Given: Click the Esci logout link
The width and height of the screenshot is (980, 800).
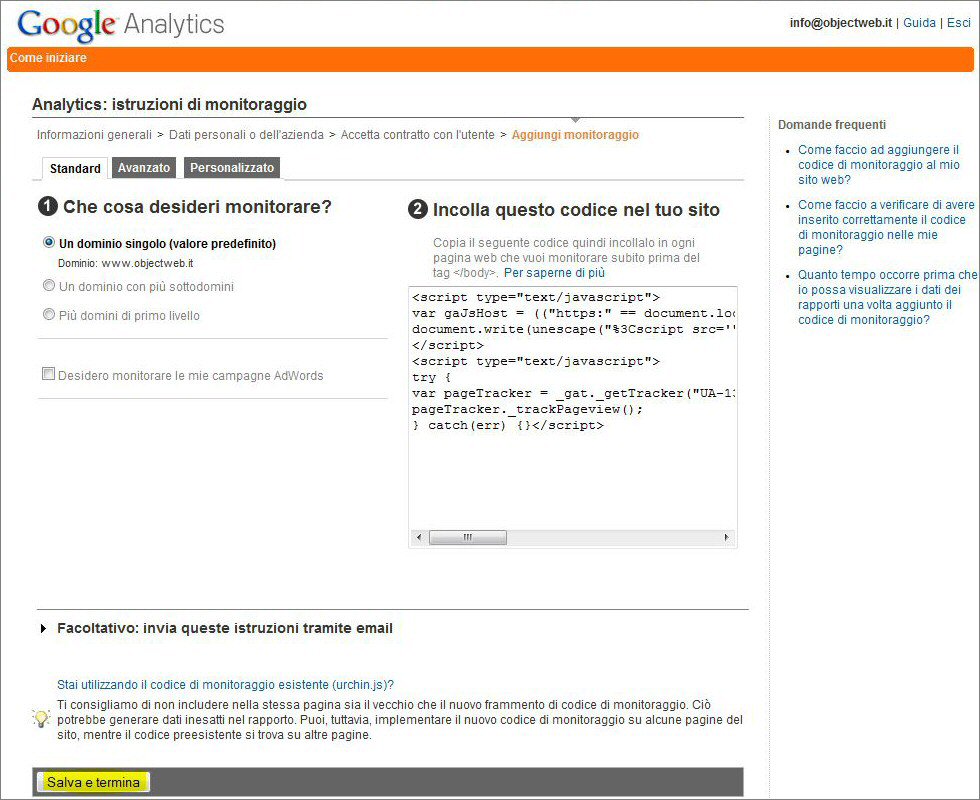Looking at the screenshot, I should 958,23.
